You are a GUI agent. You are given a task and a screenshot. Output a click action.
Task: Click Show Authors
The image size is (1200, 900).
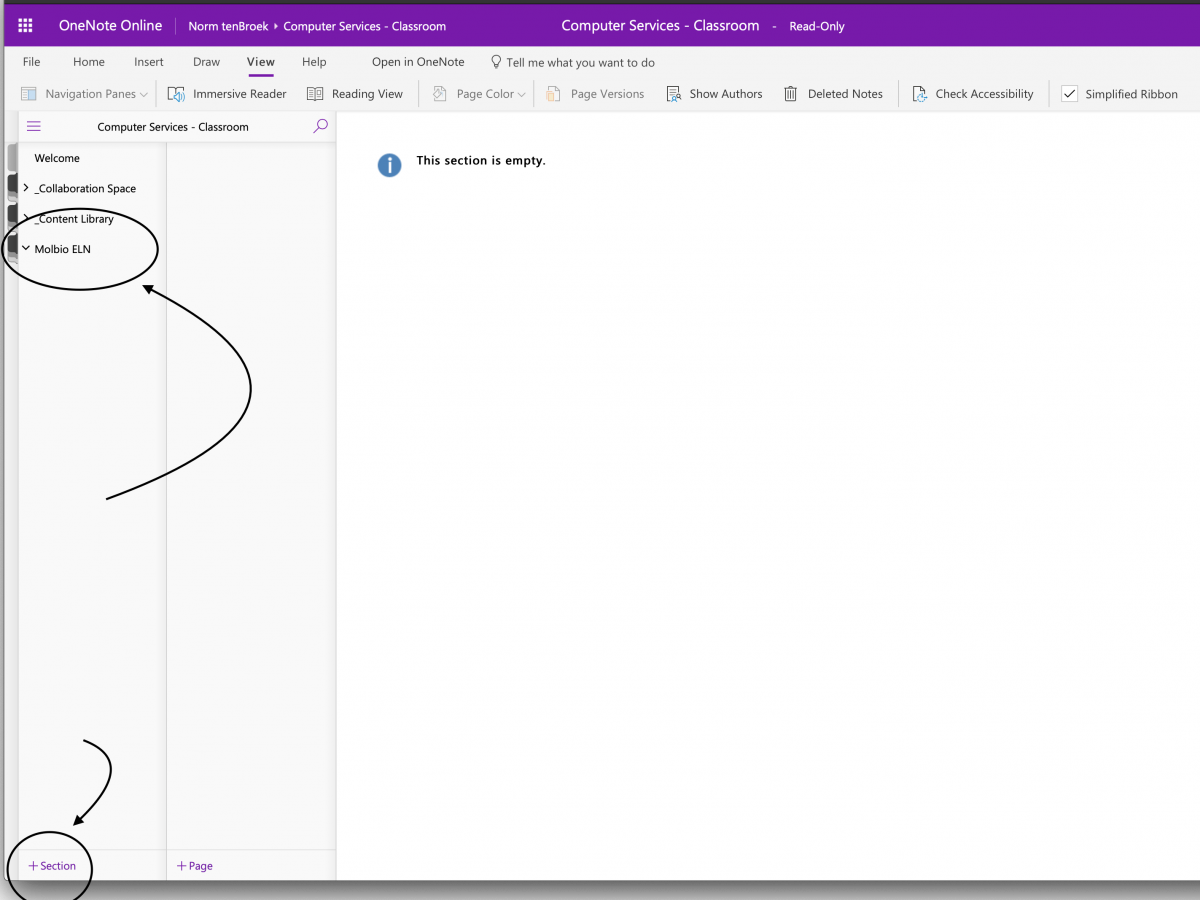714,94
